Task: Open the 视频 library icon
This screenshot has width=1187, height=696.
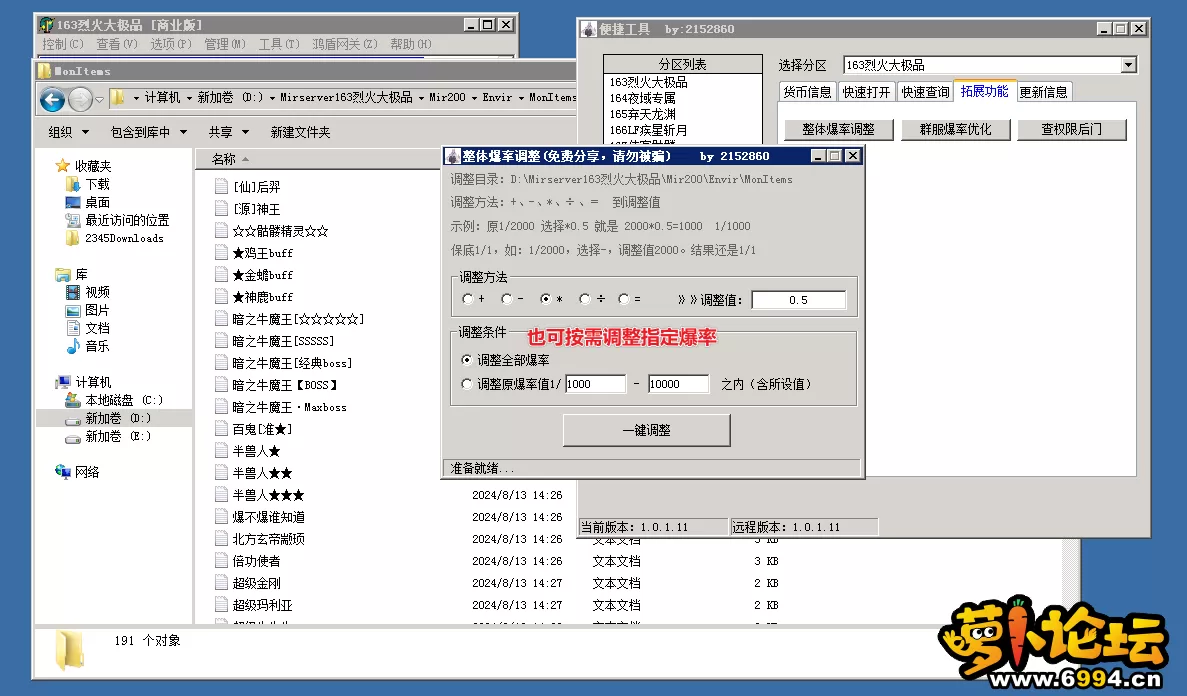Action: [x=73, y=292]
